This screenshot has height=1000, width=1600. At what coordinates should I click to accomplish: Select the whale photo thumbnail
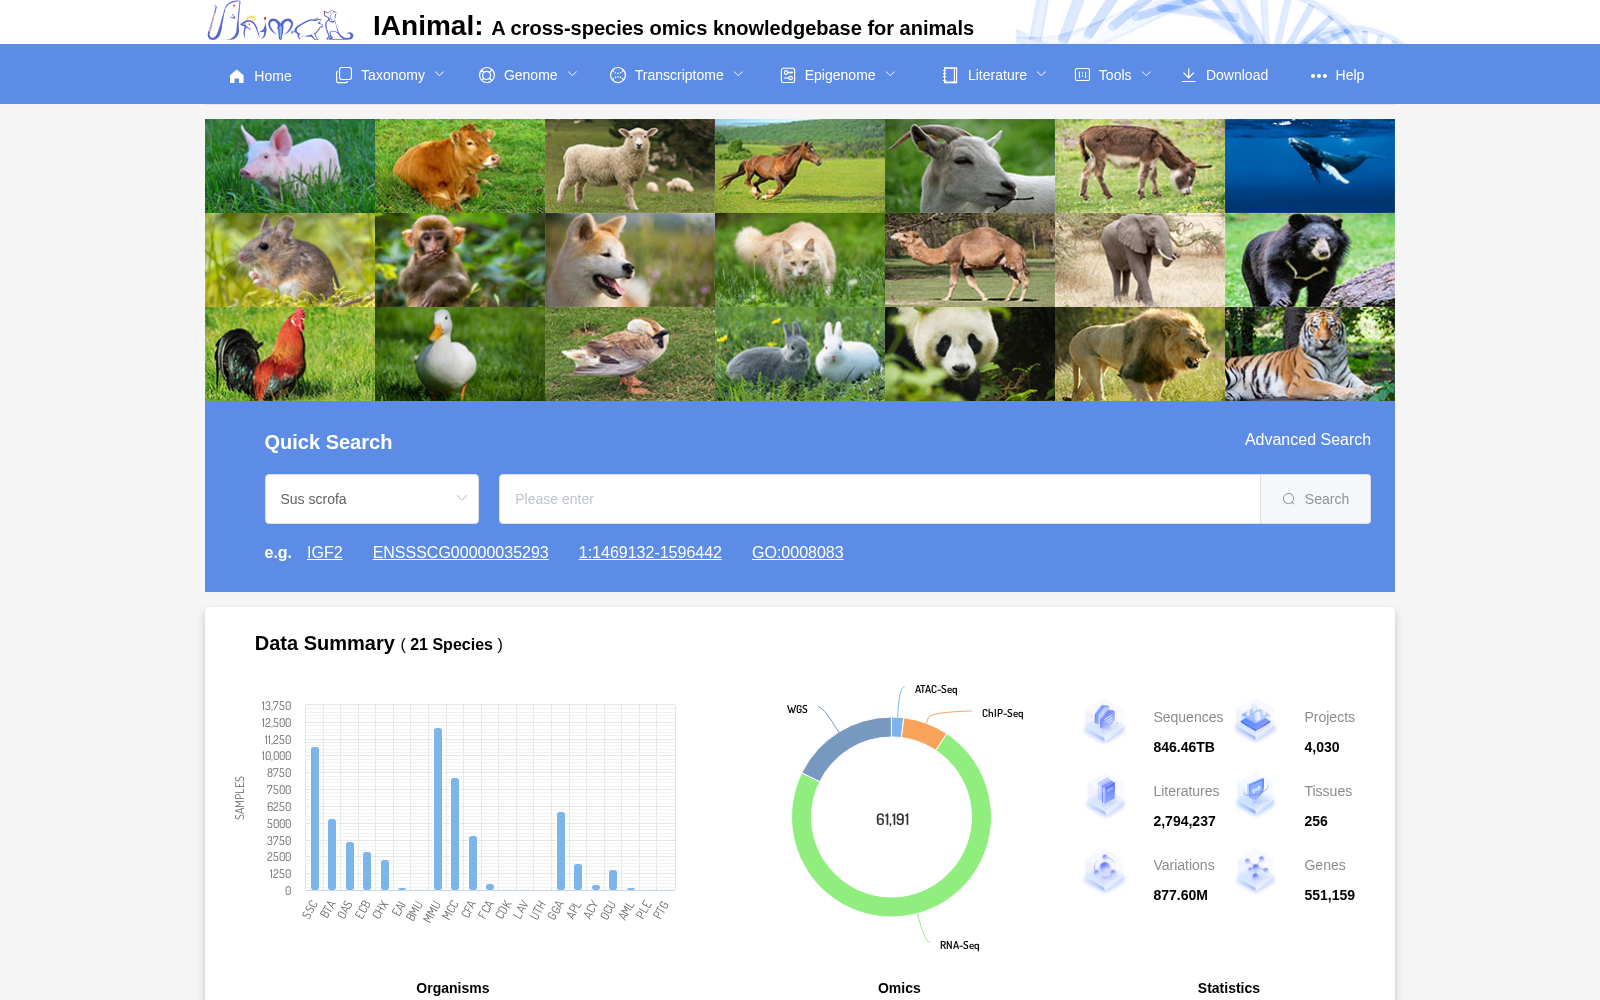pyautogui.click(x=1310, y=166)
